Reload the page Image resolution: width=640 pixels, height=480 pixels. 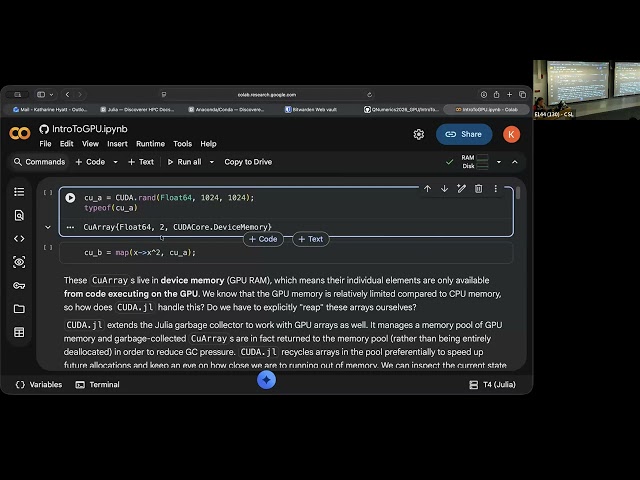(x=369, y=94)
